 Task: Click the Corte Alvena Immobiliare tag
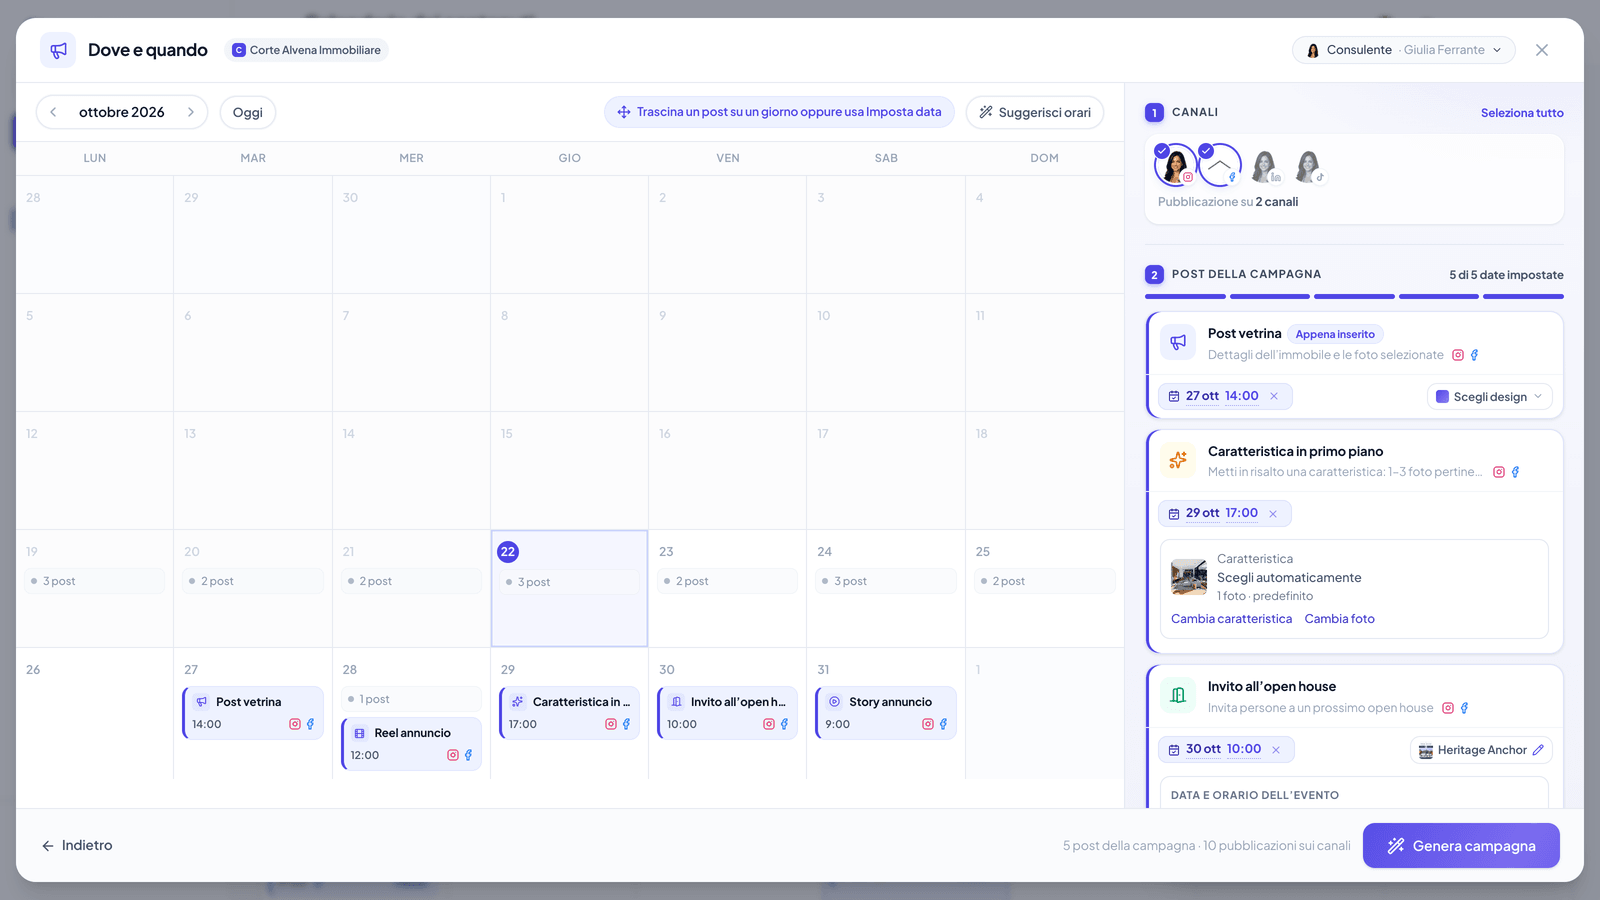307,50
